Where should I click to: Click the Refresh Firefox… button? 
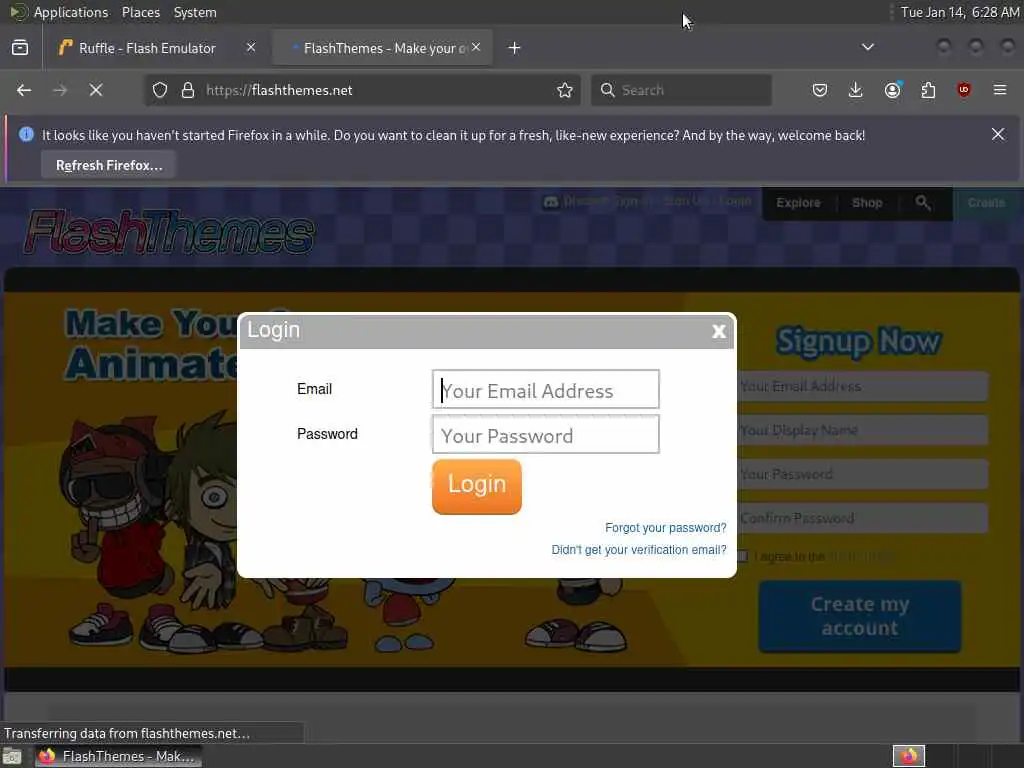tap(108, 165)
